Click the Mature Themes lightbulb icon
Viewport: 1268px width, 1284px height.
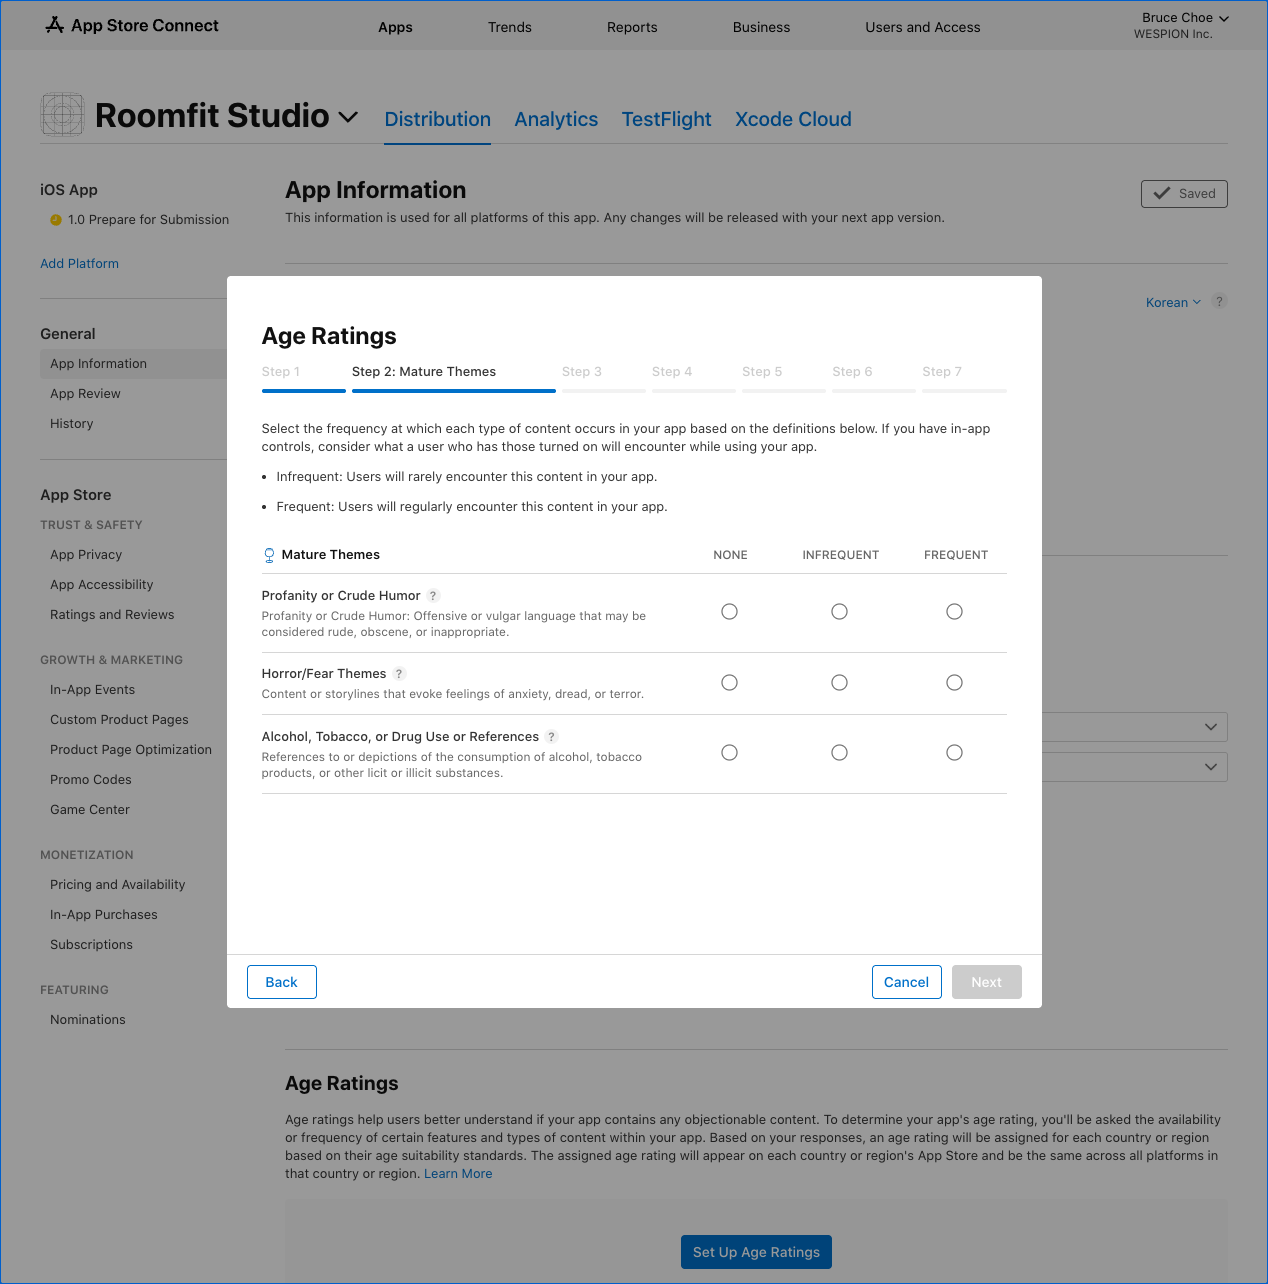269,555
